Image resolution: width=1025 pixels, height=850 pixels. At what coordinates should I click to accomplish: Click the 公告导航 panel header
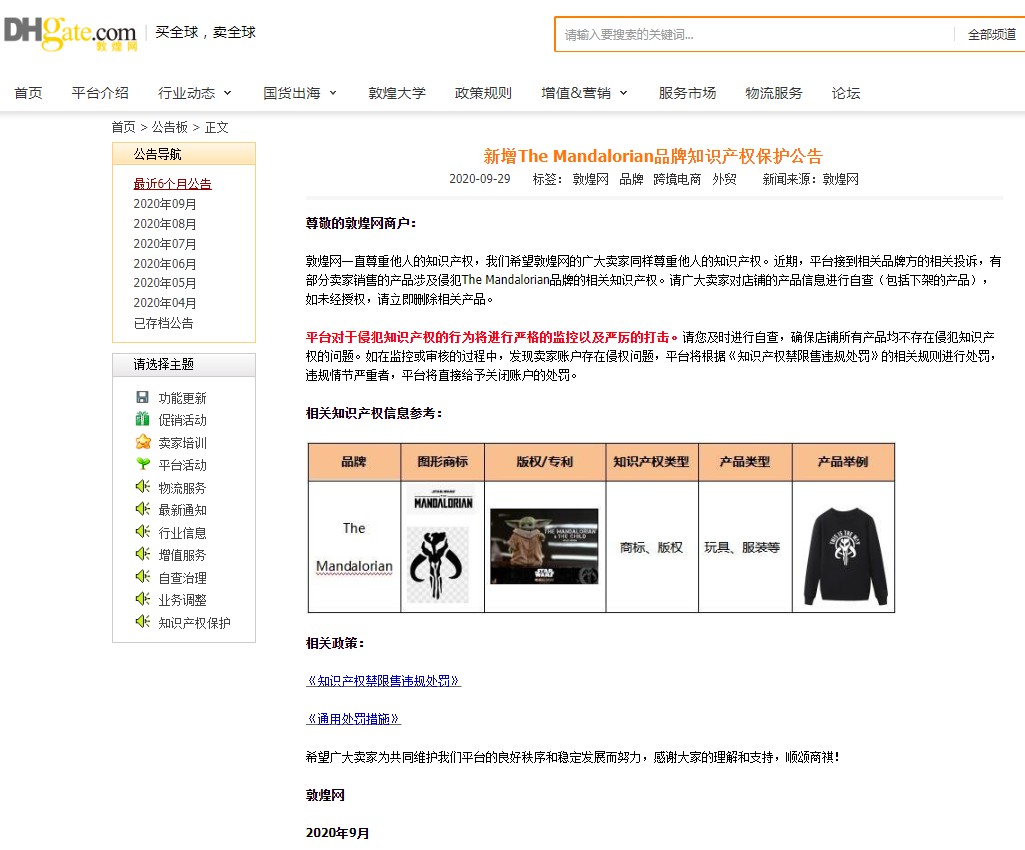tap(184, 154)
